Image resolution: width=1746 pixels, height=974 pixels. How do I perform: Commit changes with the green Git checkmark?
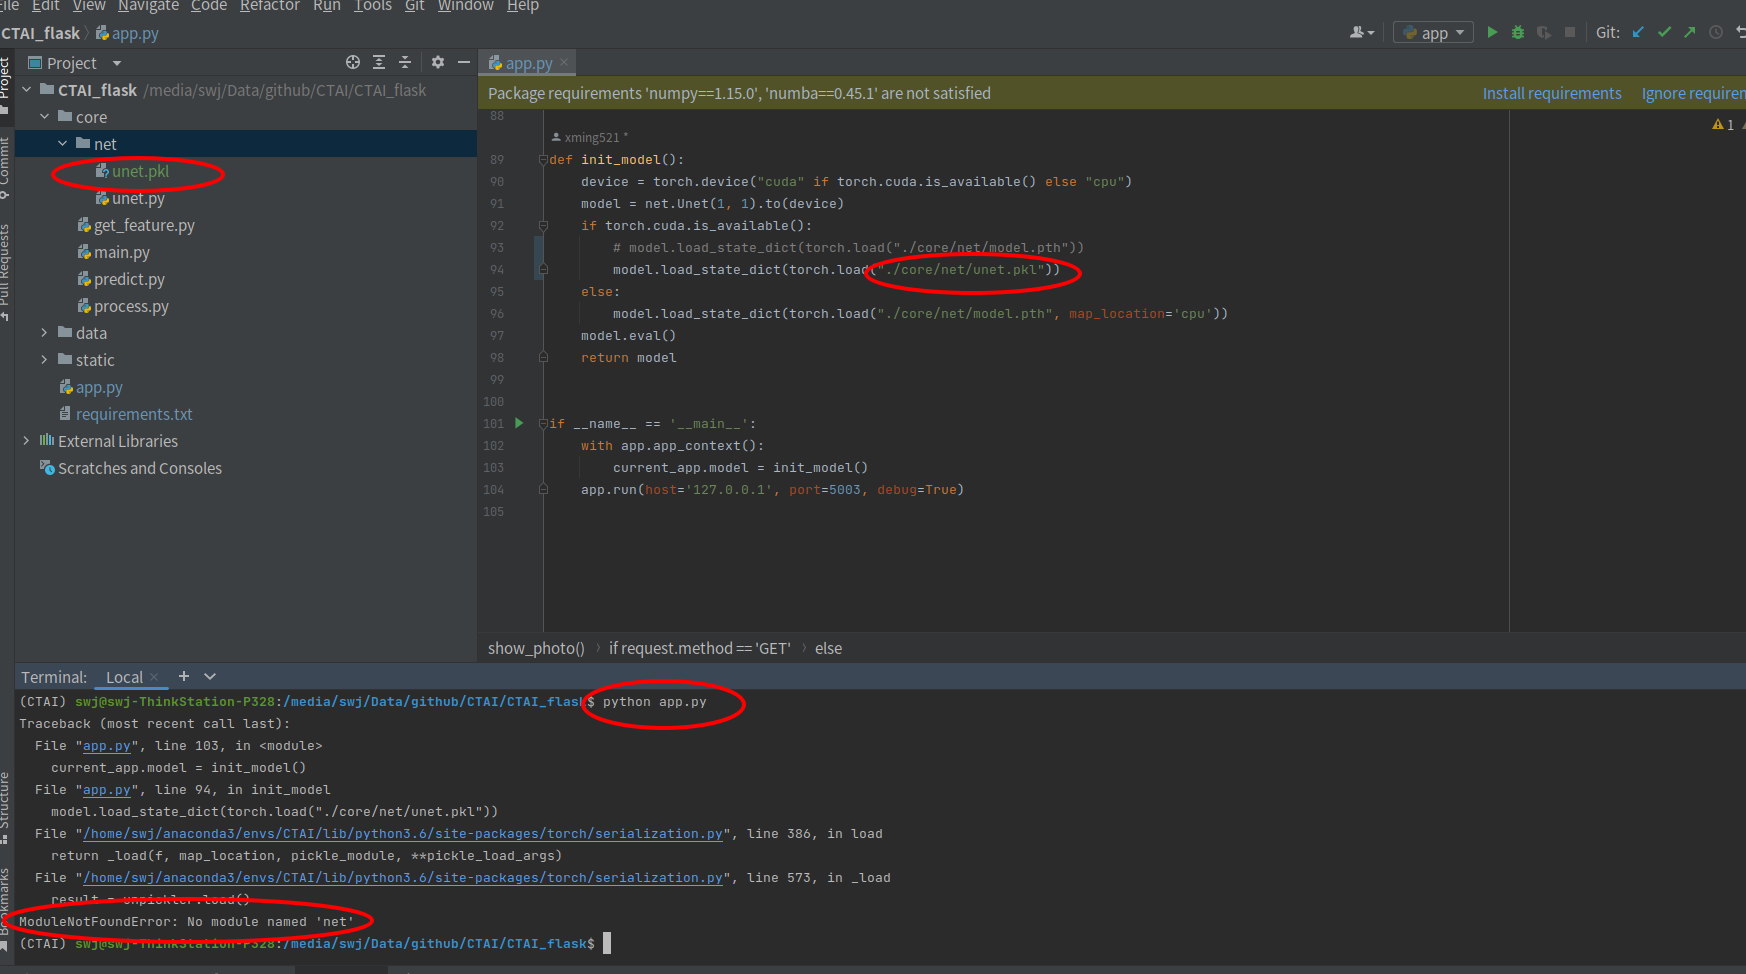click(1663, 32)
